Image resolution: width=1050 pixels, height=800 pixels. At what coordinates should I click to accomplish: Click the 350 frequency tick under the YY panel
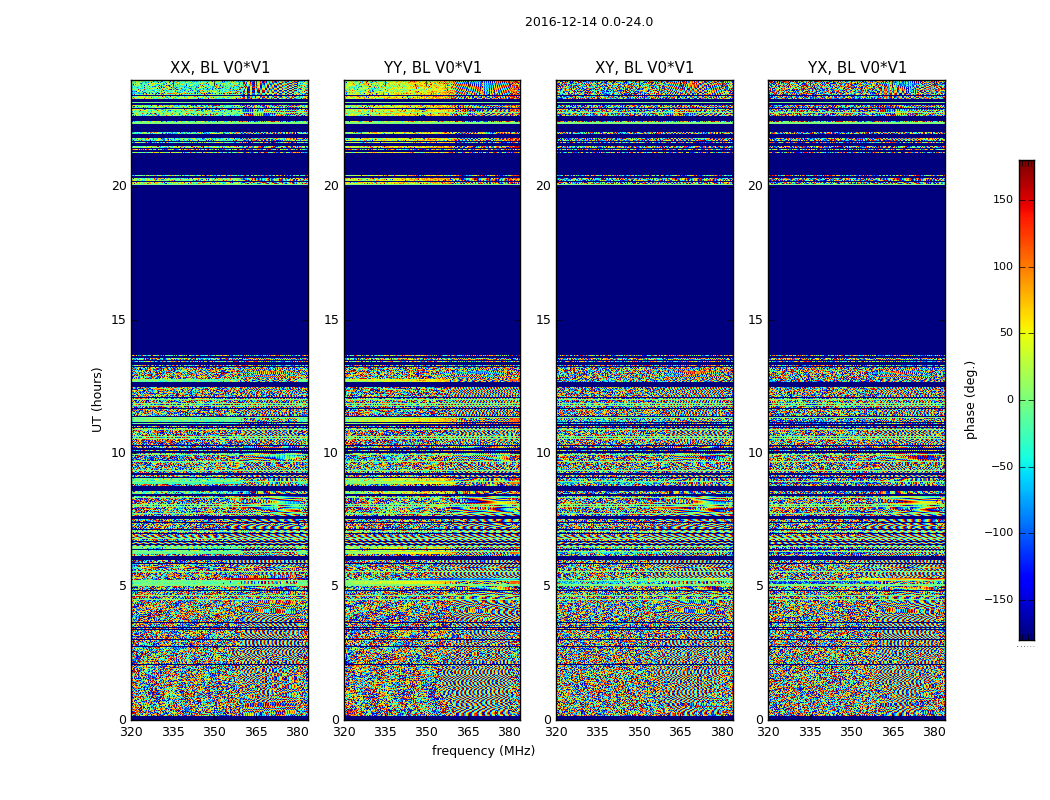[x=426, y=732]
